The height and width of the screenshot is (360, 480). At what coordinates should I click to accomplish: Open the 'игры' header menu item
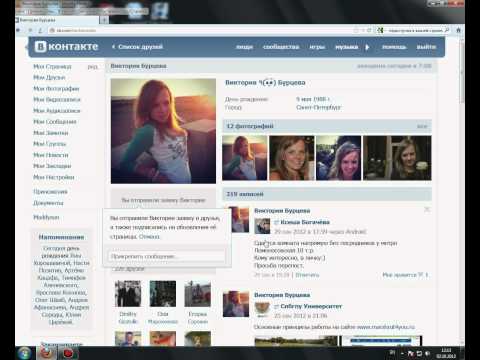[x=317, y=47]
